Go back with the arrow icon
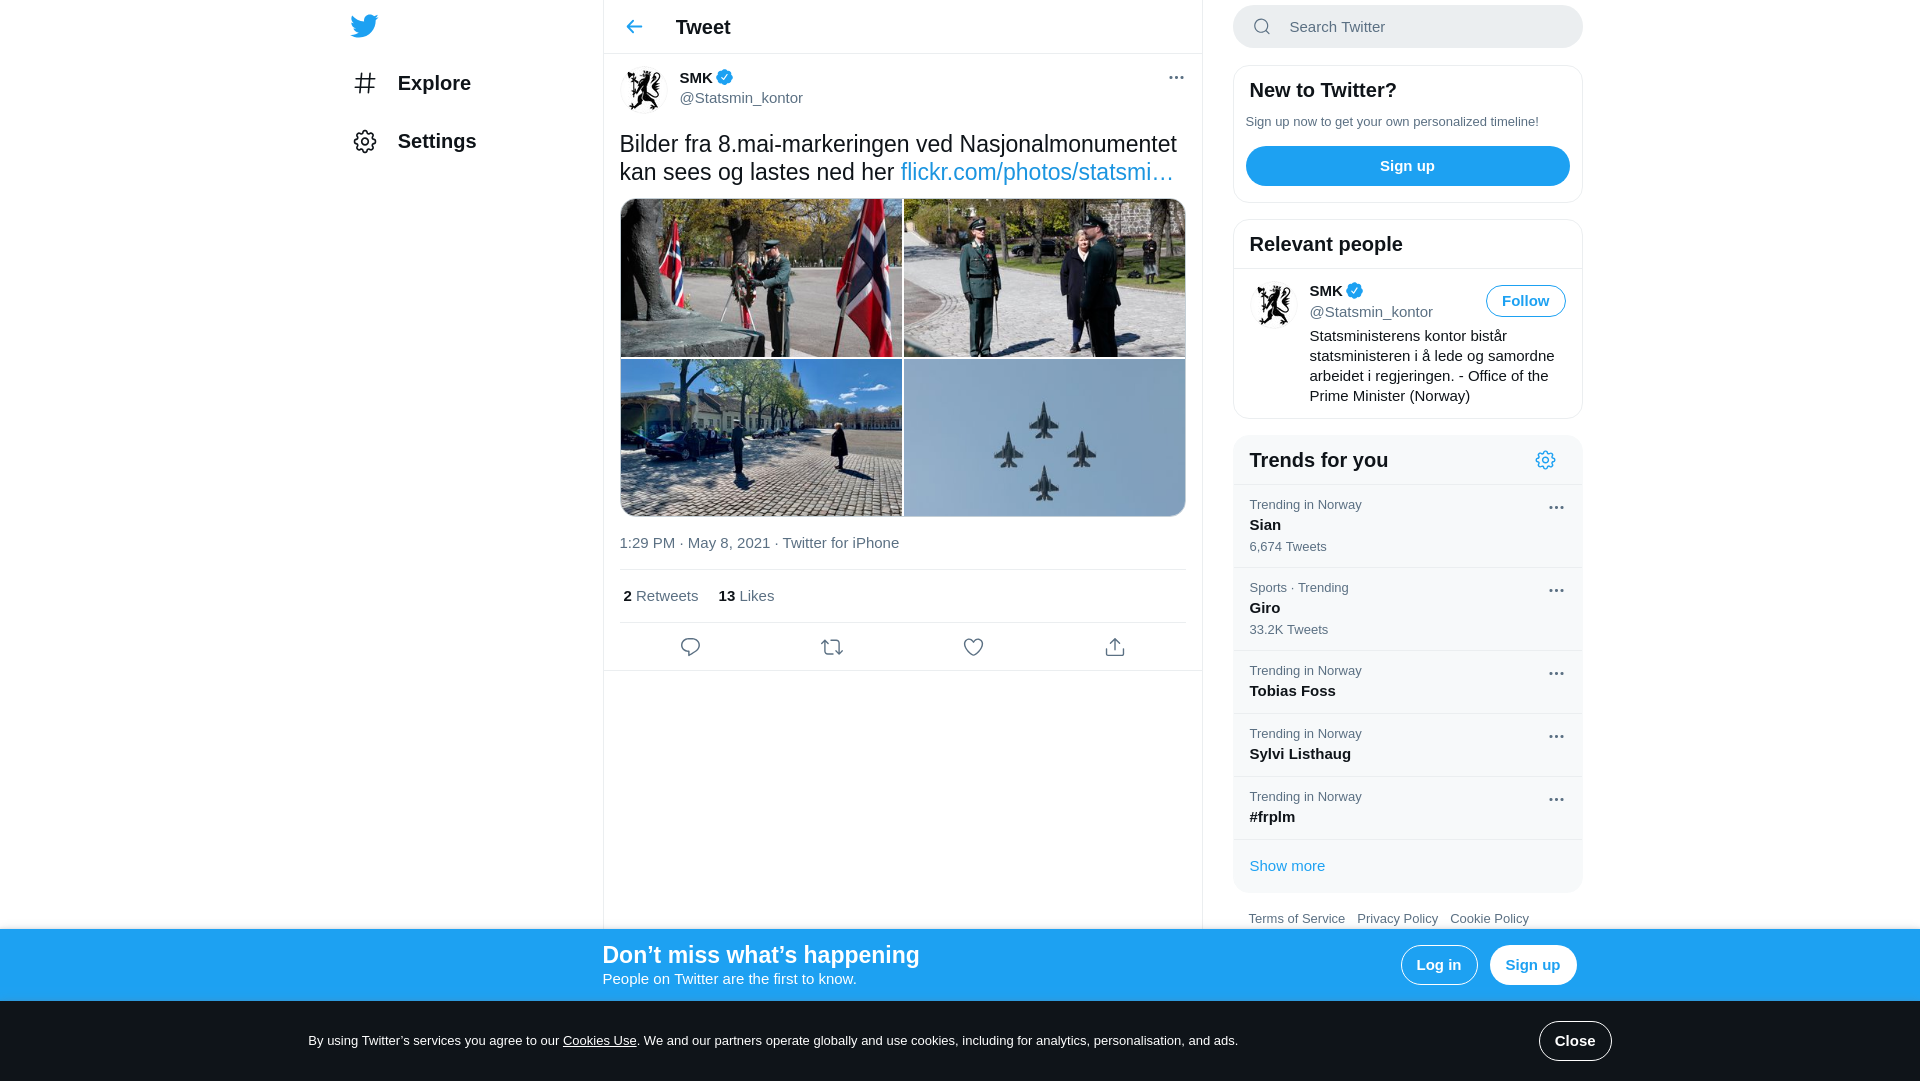The image size is (1920, 1081). (x=634, y=27)
